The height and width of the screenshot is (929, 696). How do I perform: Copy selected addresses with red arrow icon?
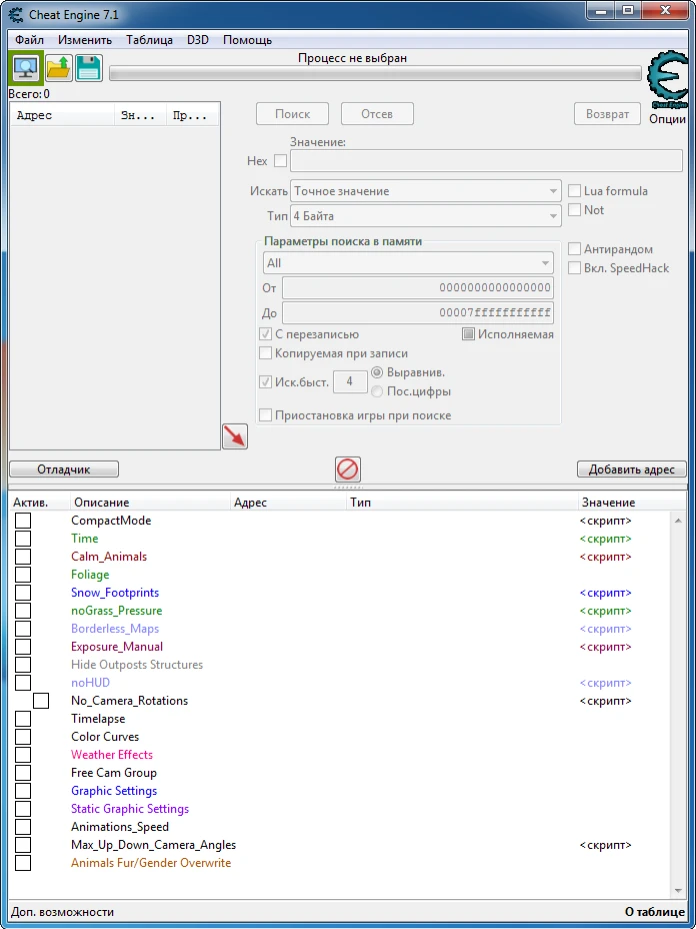tap(235, 437)
